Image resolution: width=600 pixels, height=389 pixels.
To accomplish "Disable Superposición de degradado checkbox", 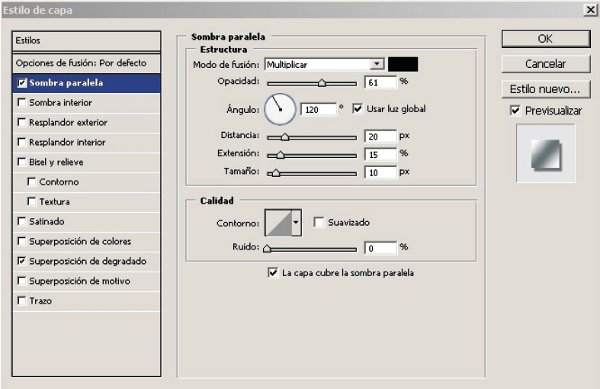I will [22, 261].
